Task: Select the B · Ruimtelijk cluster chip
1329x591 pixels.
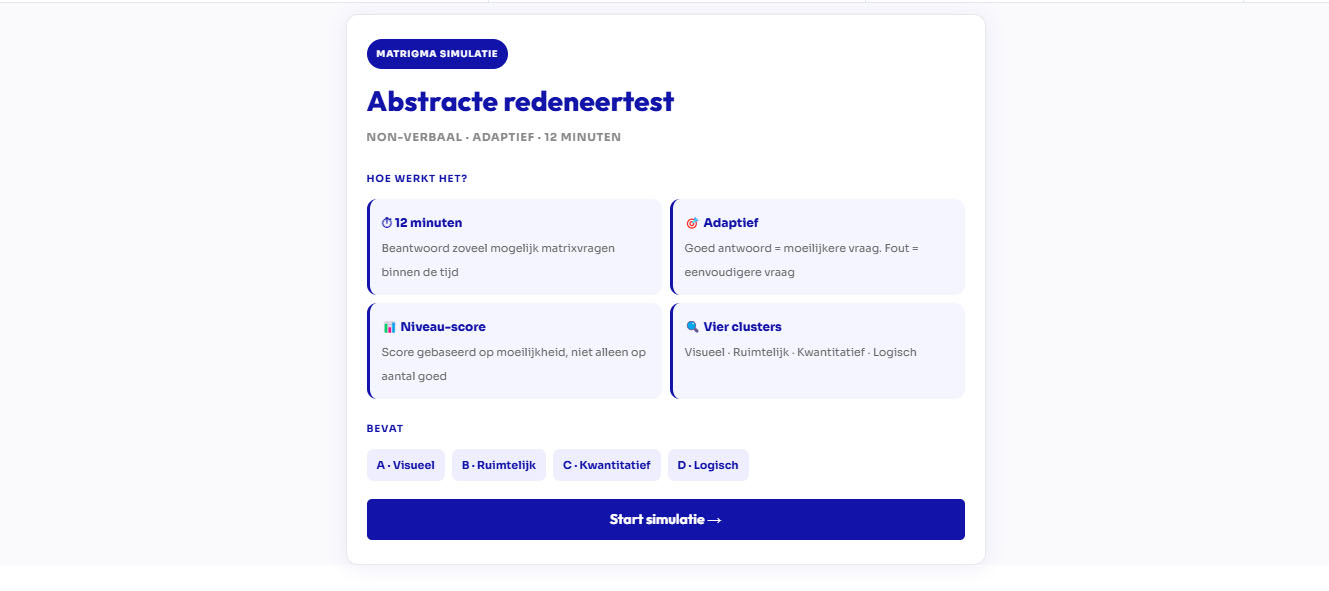Action: pos(498,464)
